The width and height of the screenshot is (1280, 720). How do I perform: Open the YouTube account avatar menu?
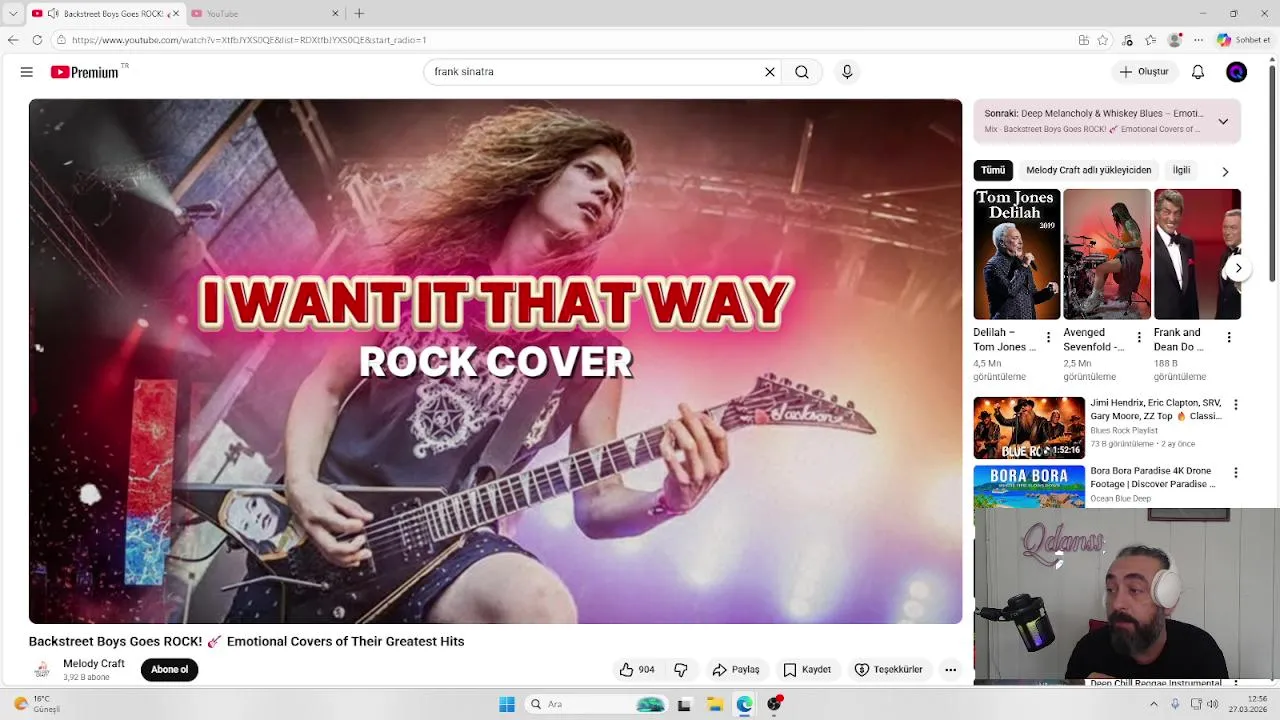(x=1237, y=72)
